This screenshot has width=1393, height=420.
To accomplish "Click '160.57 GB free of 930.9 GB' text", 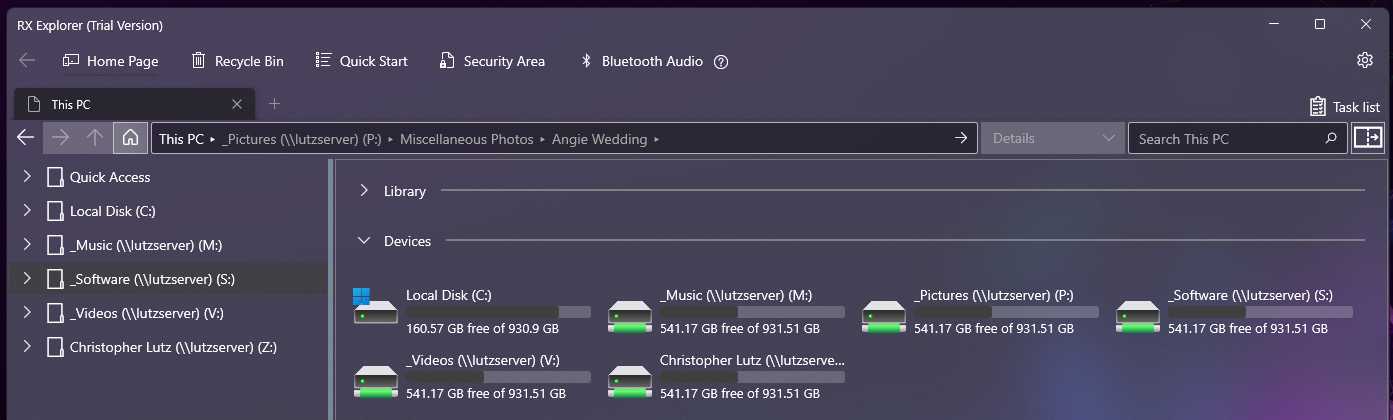I will pyautogui.click(x=482, y=328).
